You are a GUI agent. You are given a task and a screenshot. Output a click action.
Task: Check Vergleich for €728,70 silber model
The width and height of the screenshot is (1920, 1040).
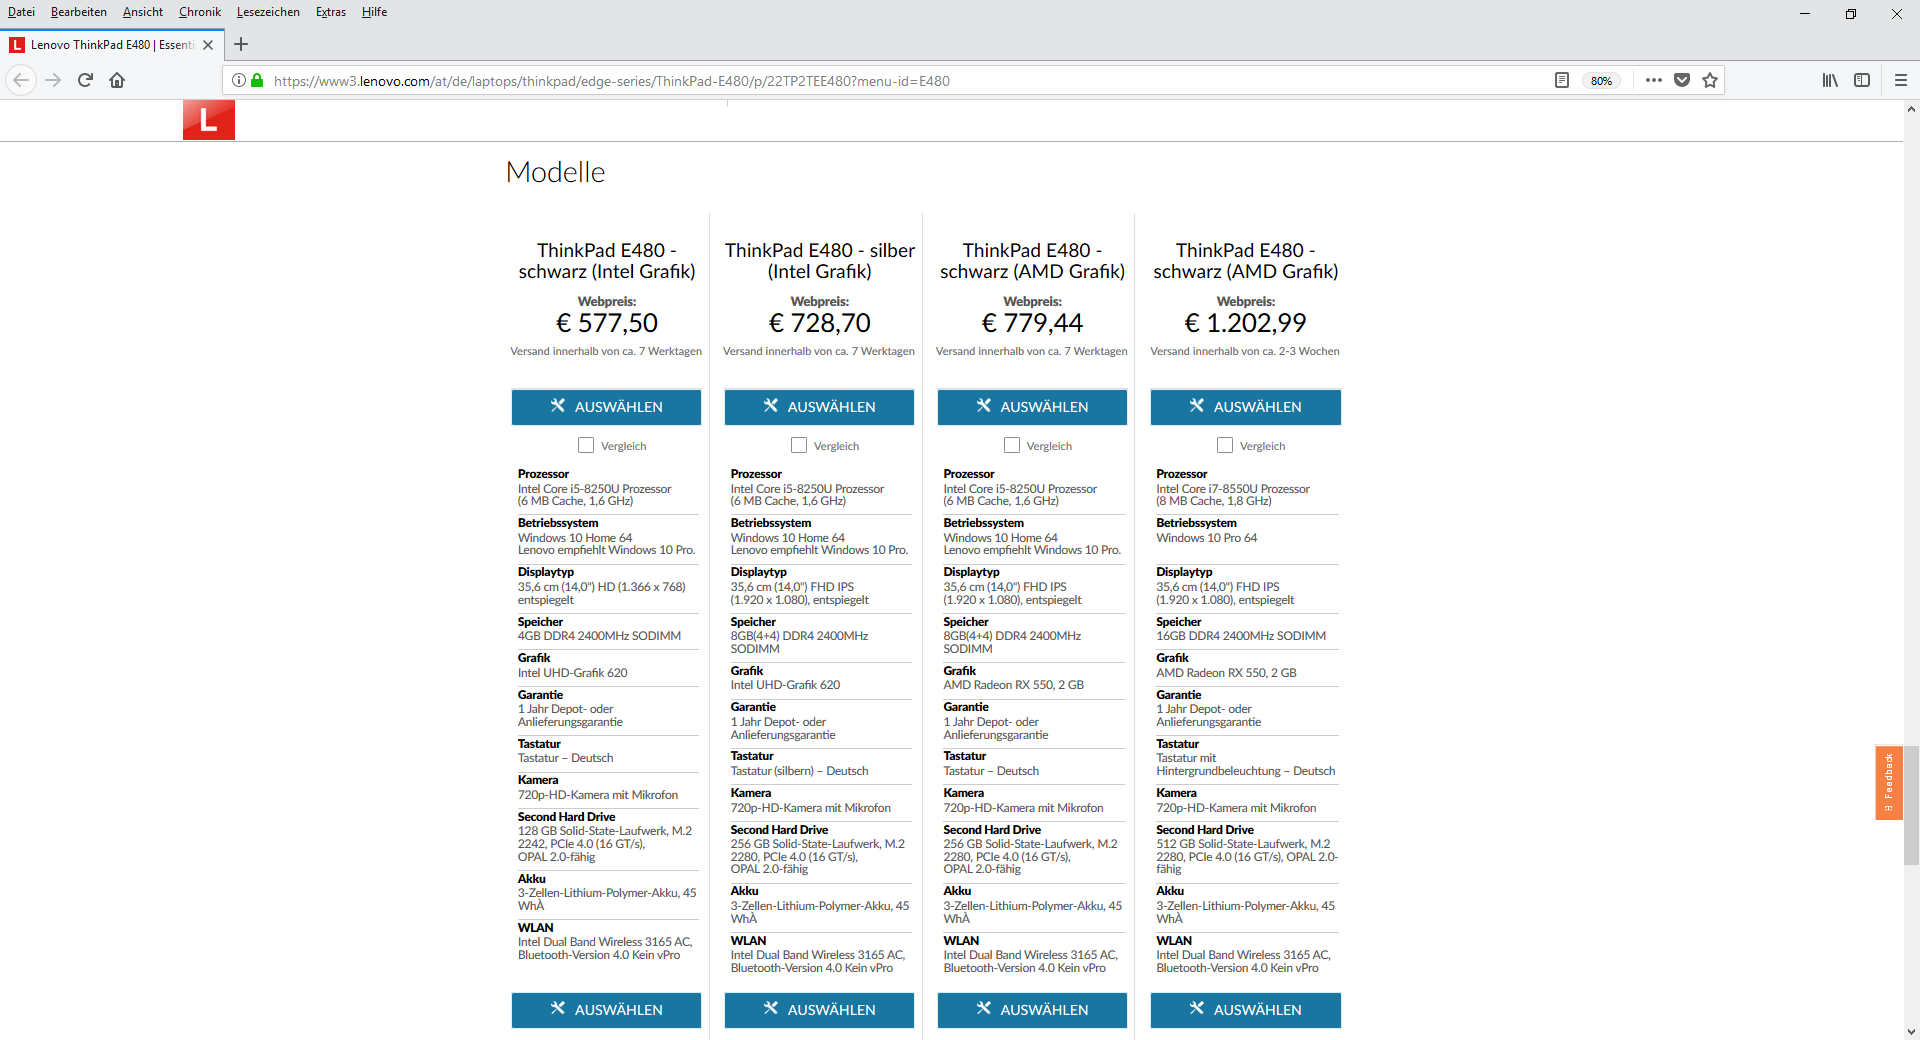click(x=799, y=445)
